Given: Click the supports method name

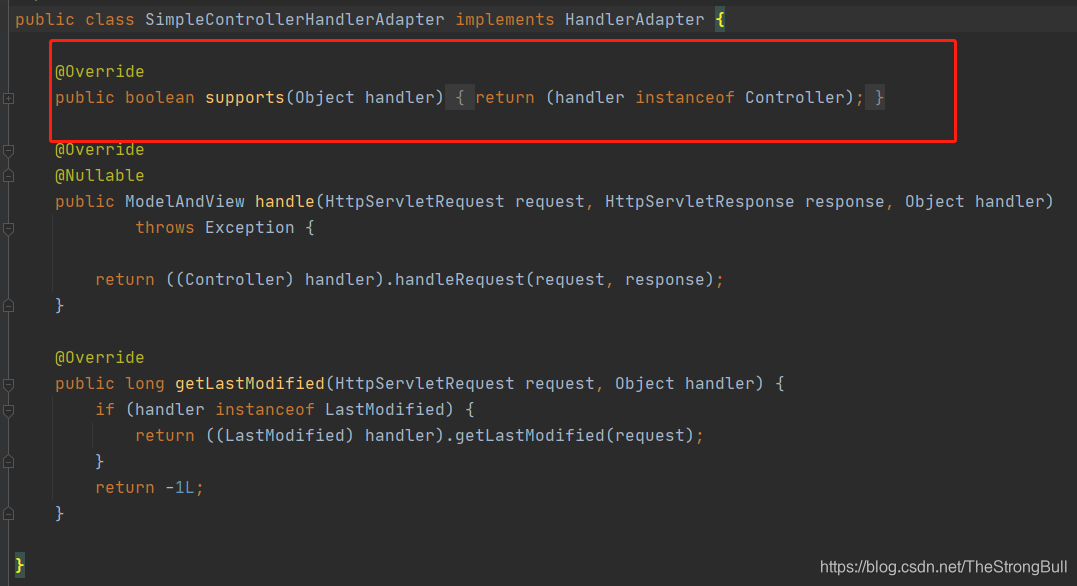Looking at the screenshot, I should [245, 98].
